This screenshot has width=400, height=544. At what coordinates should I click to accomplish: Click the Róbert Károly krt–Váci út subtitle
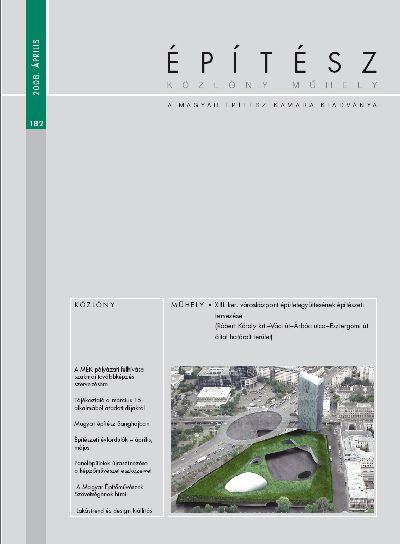tap(291, 331)
